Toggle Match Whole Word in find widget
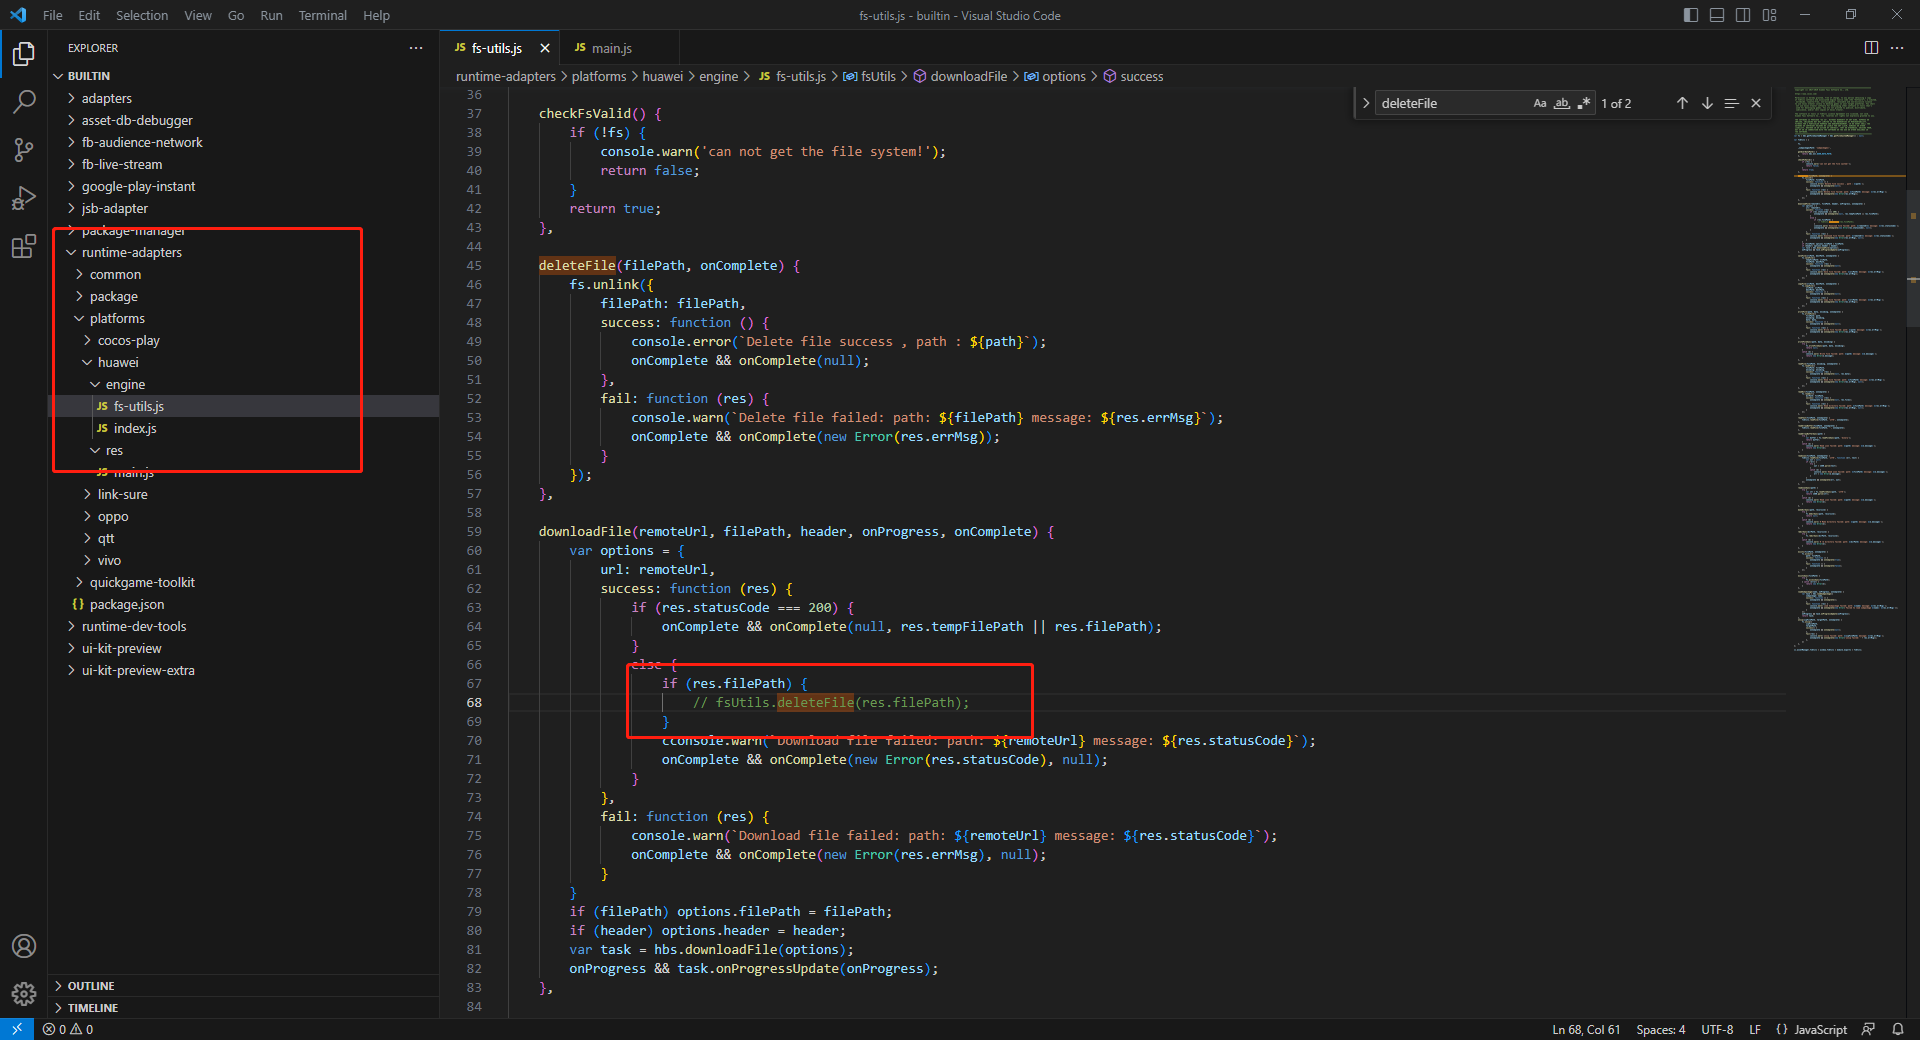This screenshot has width=1920, height=1040. pyautogui.click(x=1562, y=103)
